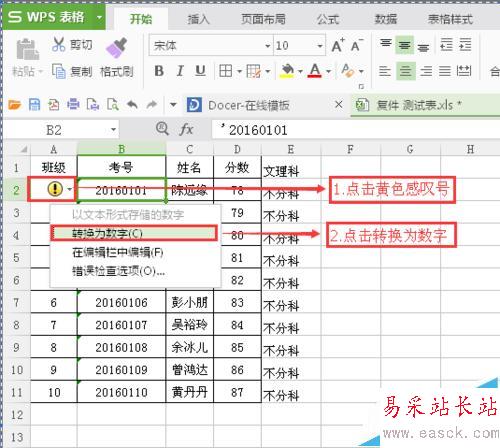Click the Copy icon
The width and height of the screenshot is (500, 448).
tap(59, 71)
